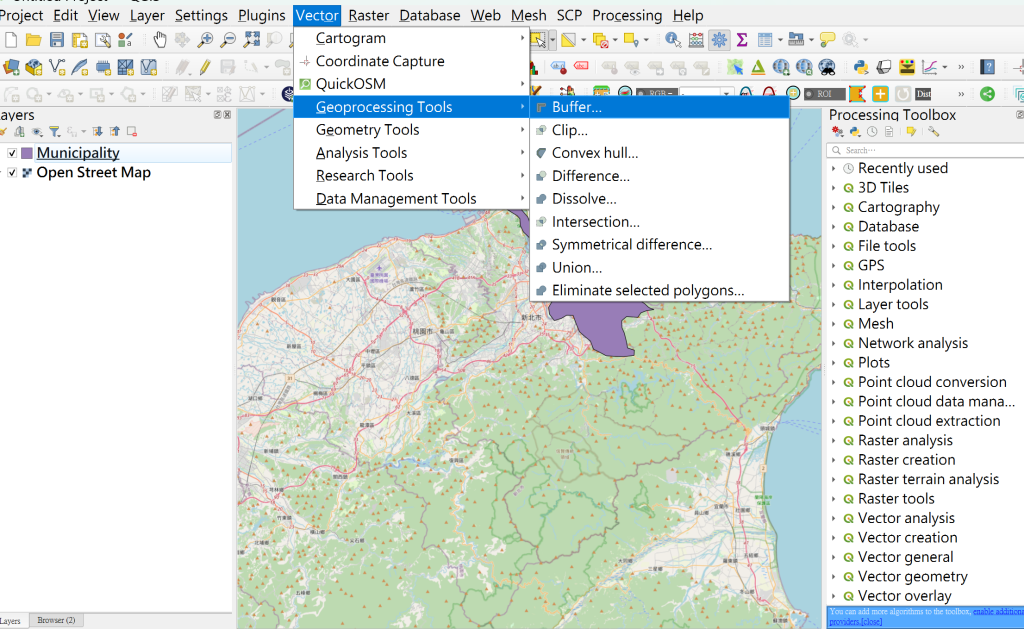Click the Filter Legend funnel icon
This screenshot has width=1024, height=629.
coord(55,132)
